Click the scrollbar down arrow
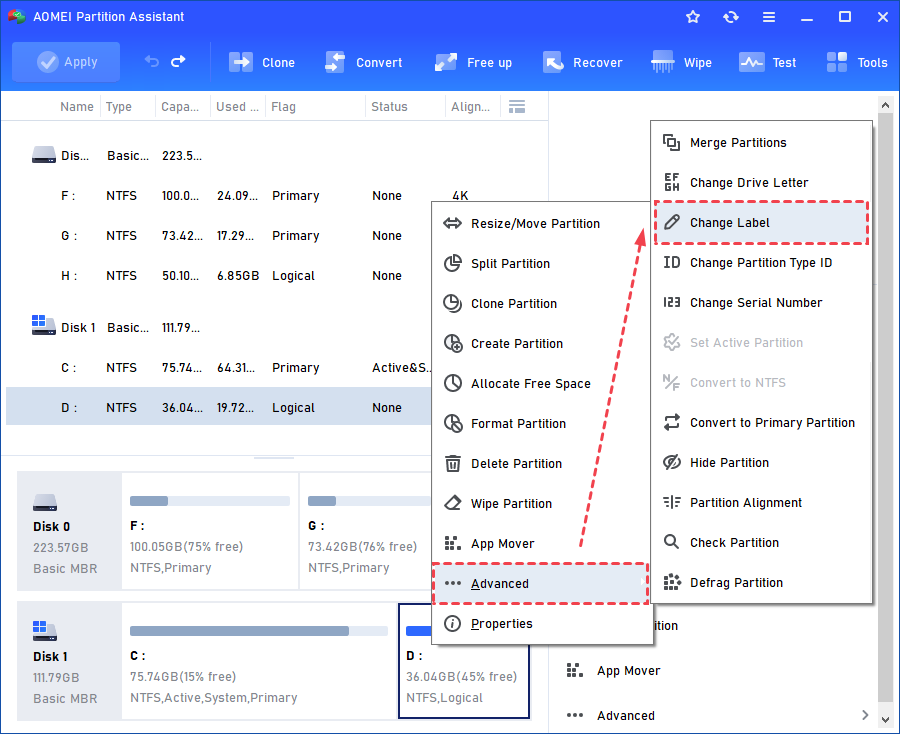Screen dimensions: 900x734 pyautogui.click(x=885, y=719)
